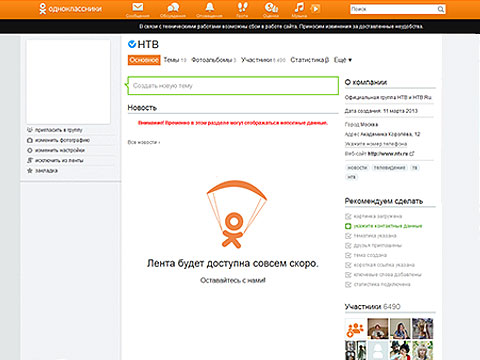Switch to the 'Фотоальбомы' tab
The width and height of the screenshot is (480, 360).
pyautogui.click(x=214, y=60)
